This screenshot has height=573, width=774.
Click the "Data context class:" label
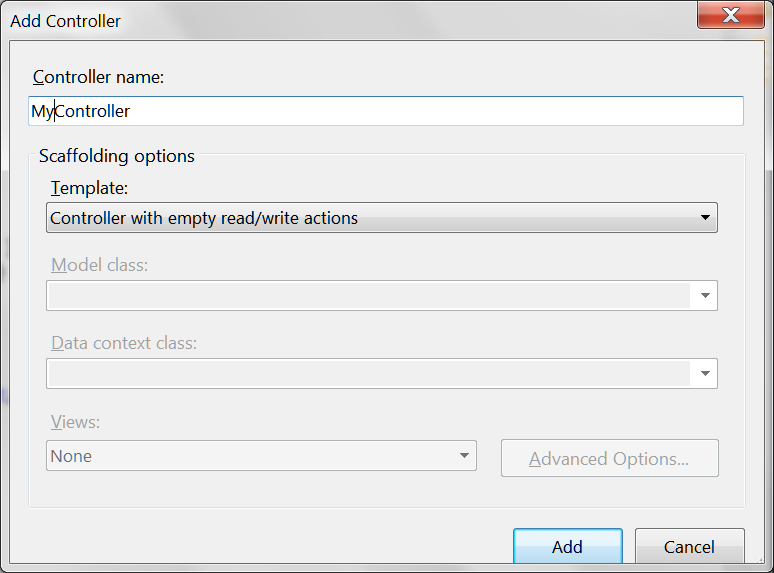tap(124, 343)
